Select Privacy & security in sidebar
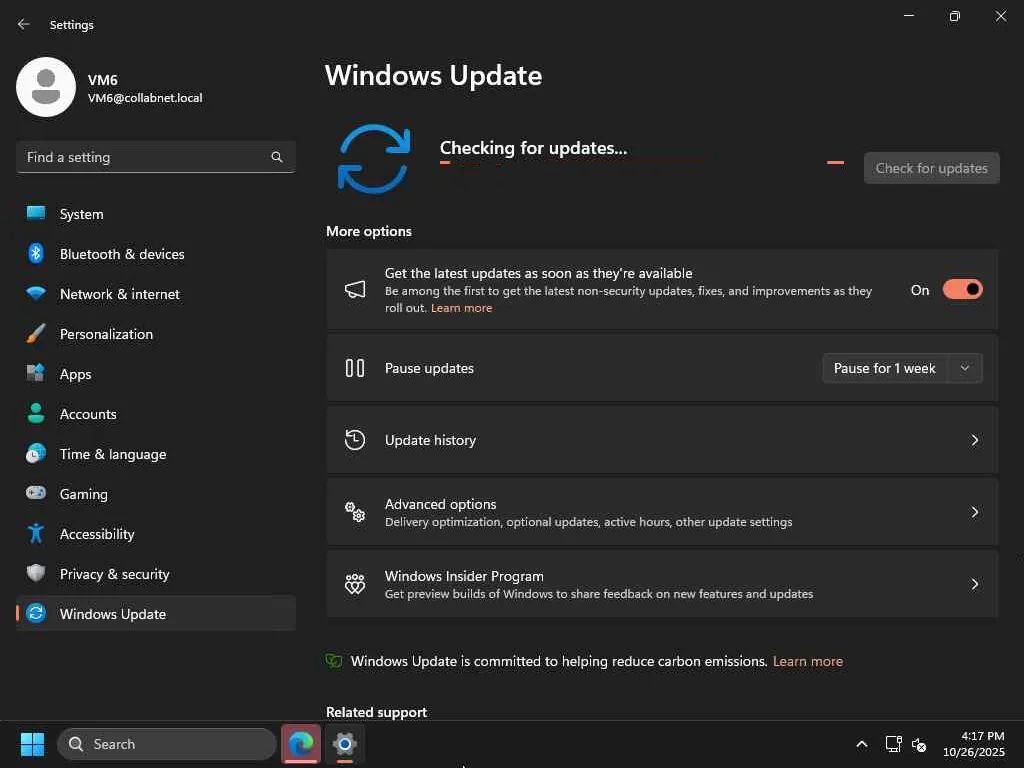The height and width of the screenshot is (768, 1024). pos(114,574)
